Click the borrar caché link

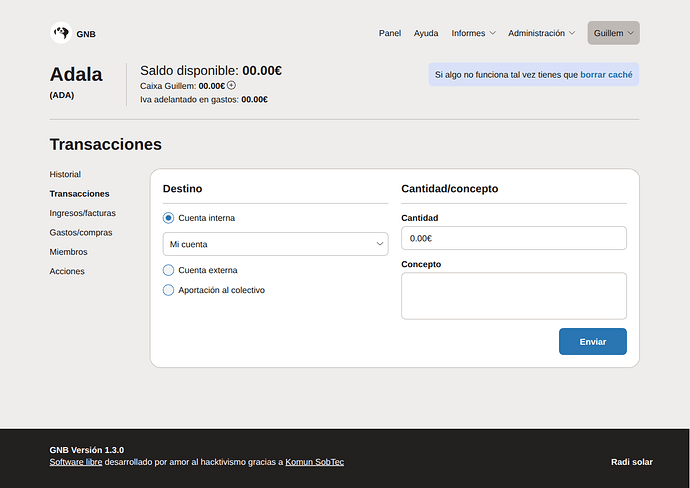(x=605, y=74)
